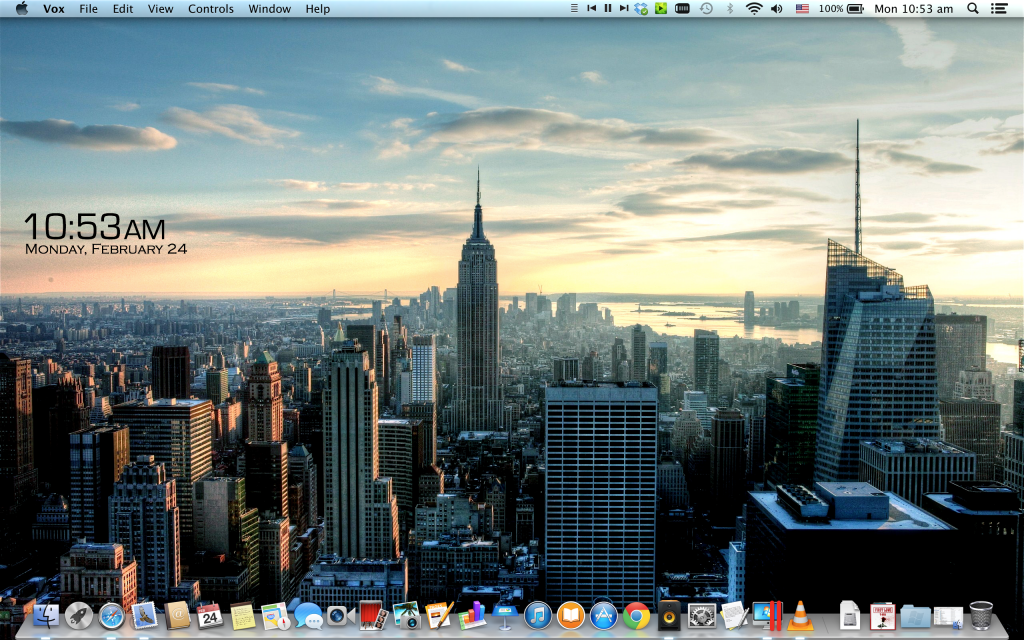
Task: Open Google Chrome in the Dock
Action: click(636, 615)
